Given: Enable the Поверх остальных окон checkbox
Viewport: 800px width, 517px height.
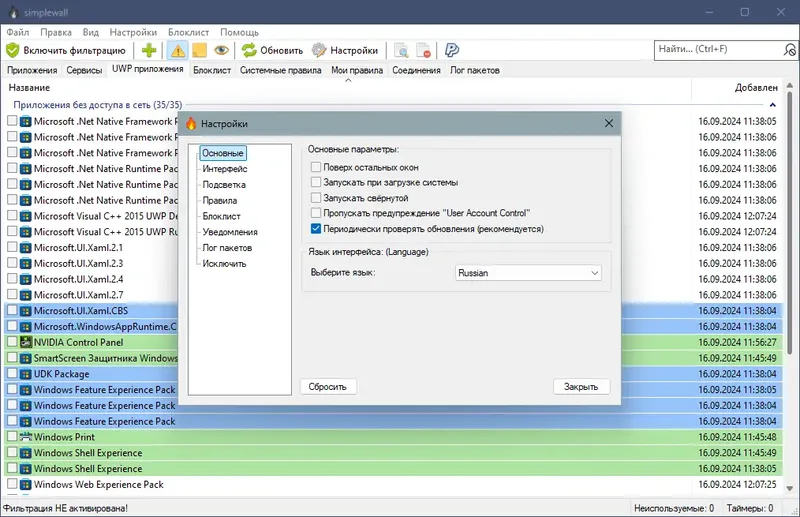Looking at the screenshot, I should pos(316,167).
